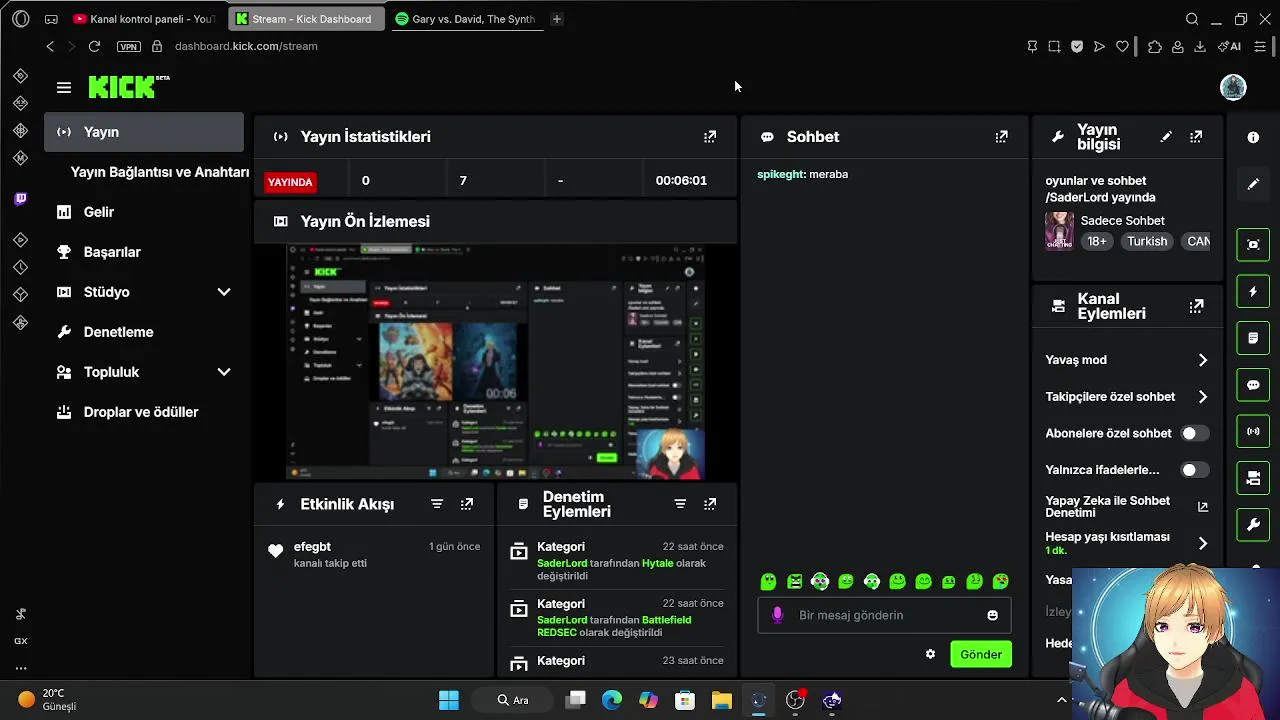The width and height of the screenshot is (1280, 720).
Task: Click the info icon in right rail
Action: pyautogui.click(x=1253, y=137)
